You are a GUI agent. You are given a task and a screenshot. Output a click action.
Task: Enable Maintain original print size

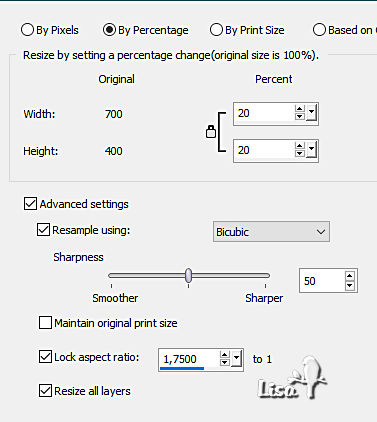[x=45, y=323]
